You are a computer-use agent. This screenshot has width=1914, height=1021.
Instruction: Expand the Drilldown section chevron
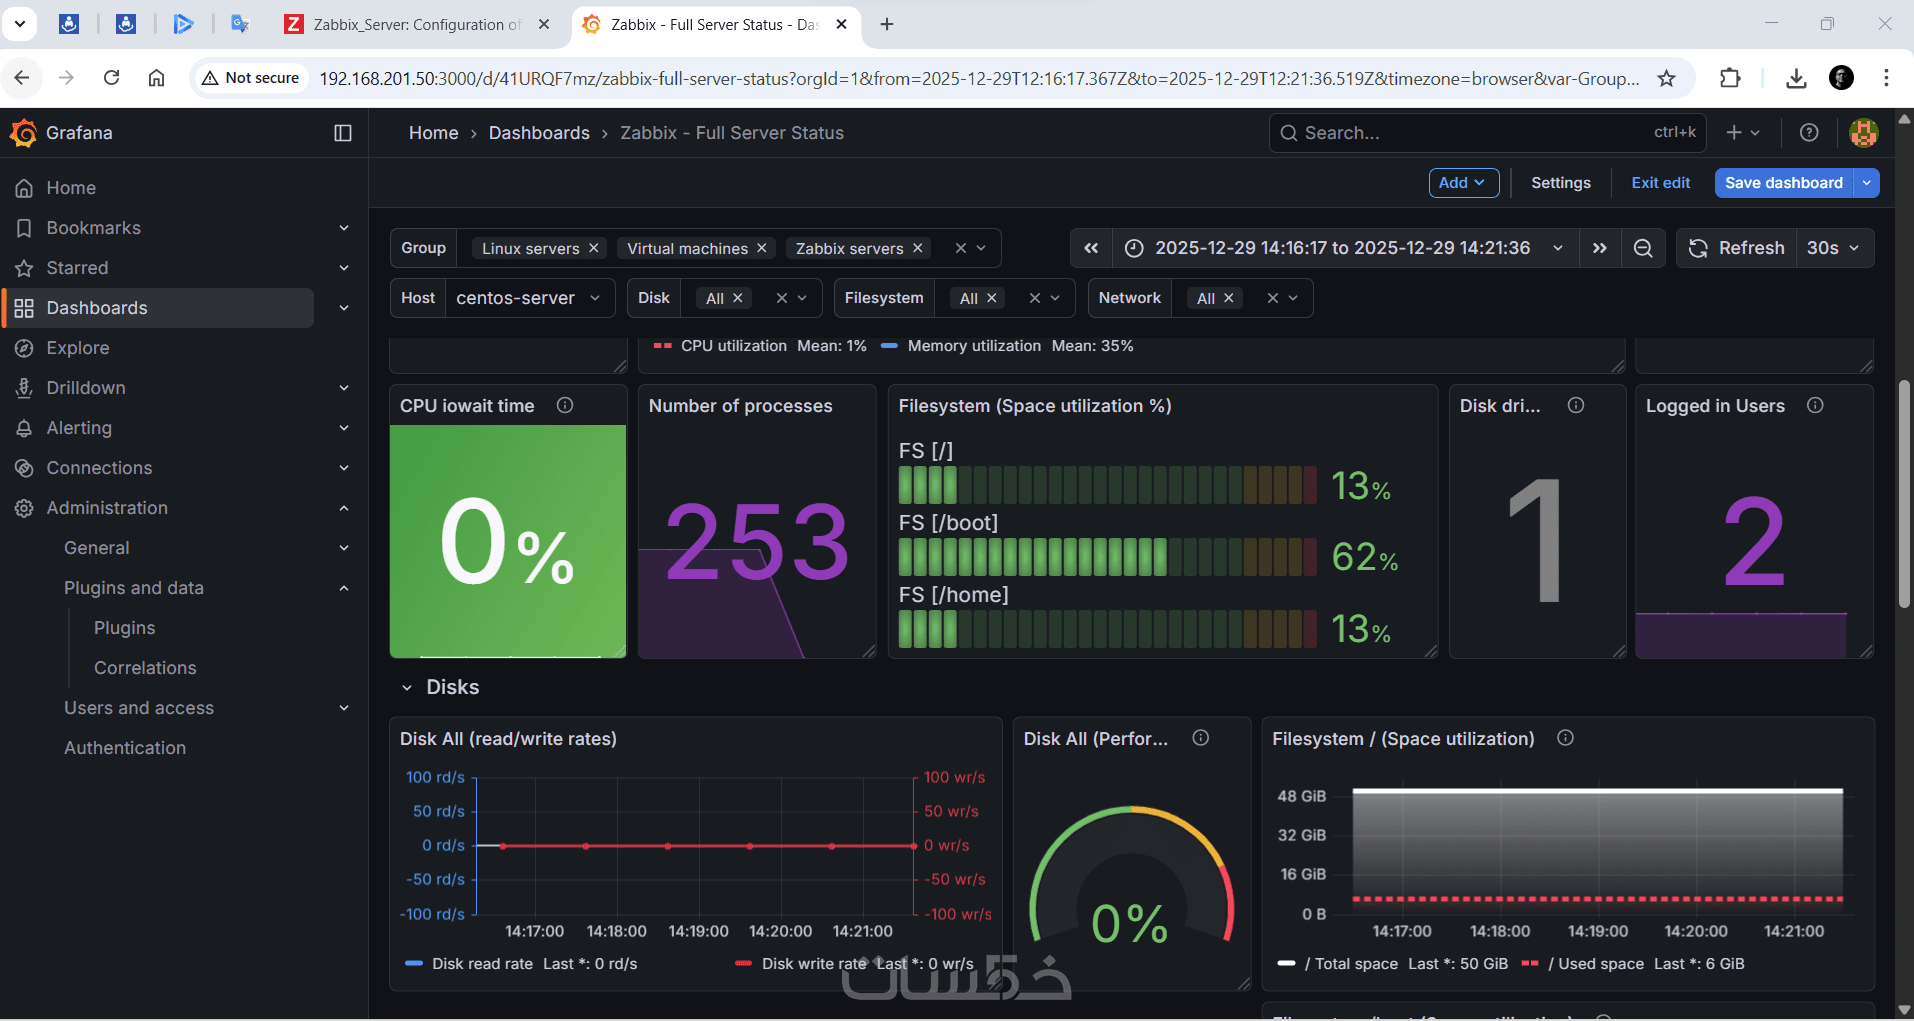point(344,388)
